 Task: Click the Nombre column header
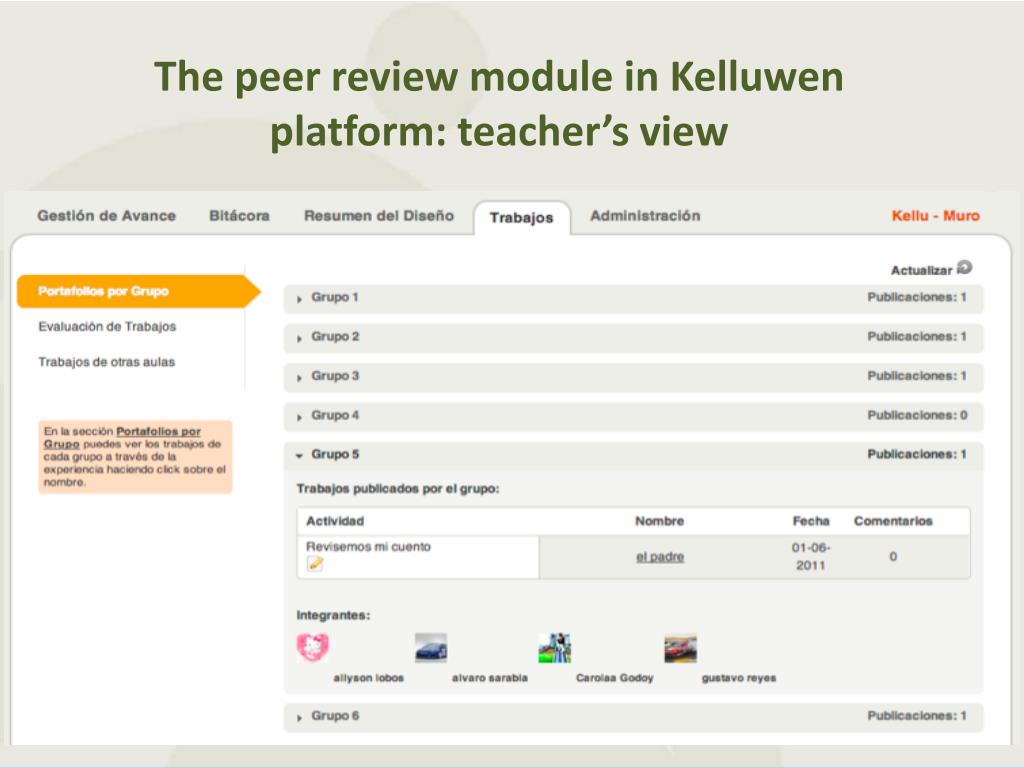[x=660, y=521]
